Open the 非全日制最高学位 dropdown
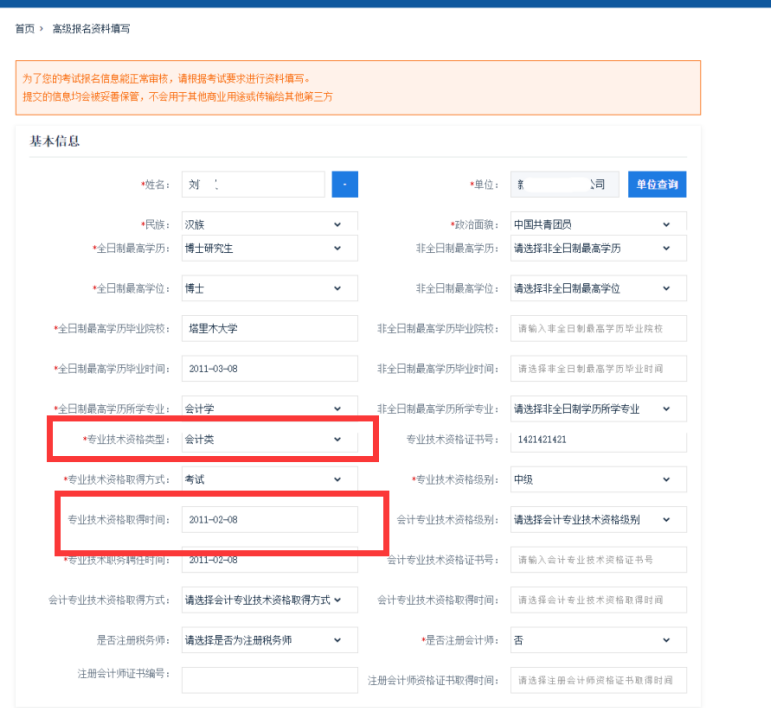The height and width of the screenshot is (708, 771). click(598, 288)
